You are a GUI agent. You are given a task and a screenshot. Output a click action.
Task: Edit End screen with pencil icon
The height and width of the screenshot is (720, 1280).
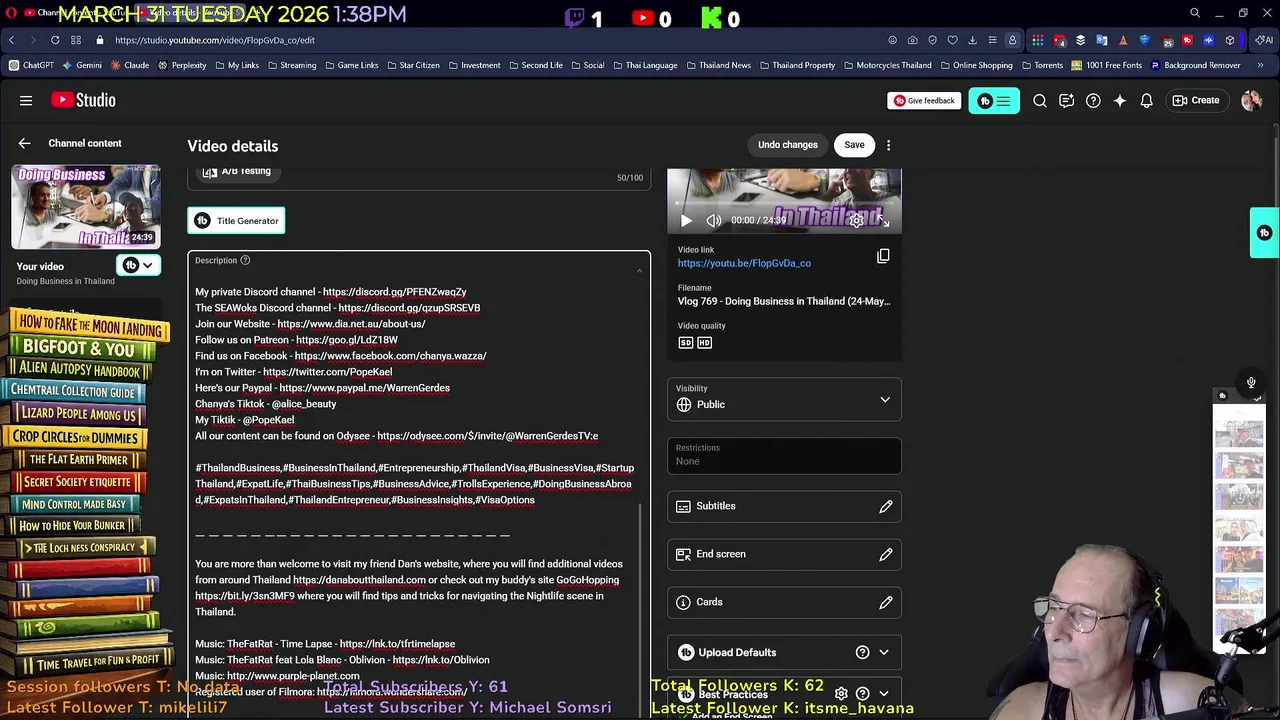coord(886,554)
